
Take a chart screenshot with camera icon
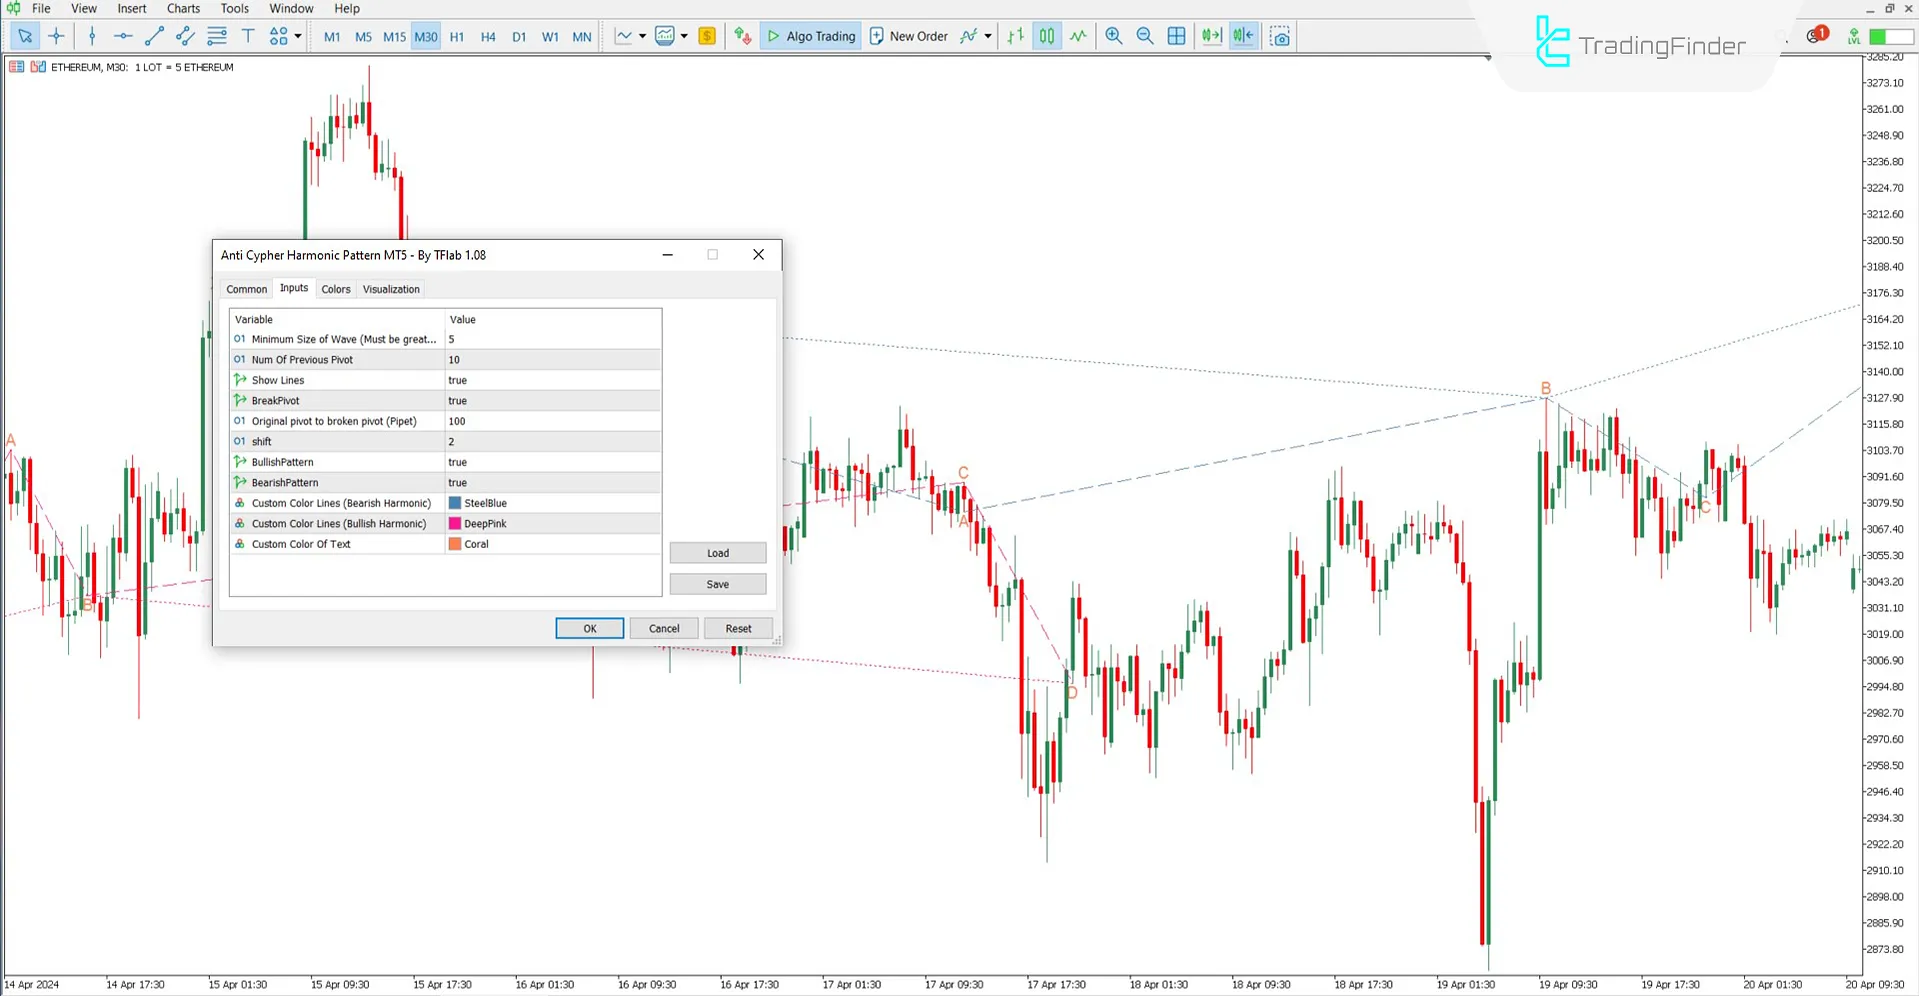(1280, 36)
